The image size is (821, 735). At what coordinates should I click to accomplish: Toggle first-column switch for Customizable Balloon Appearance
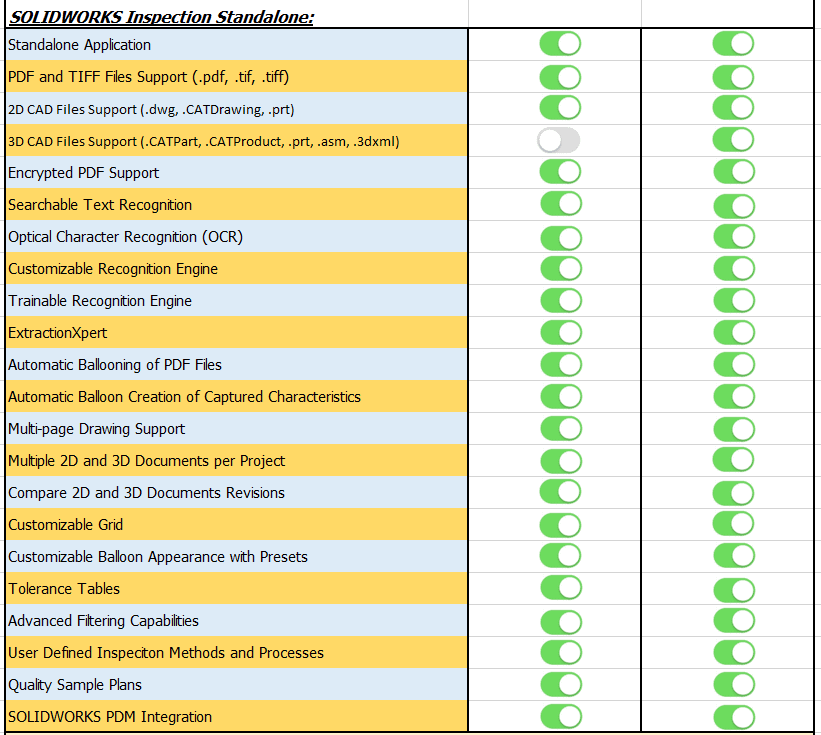(x=560, y=555)
